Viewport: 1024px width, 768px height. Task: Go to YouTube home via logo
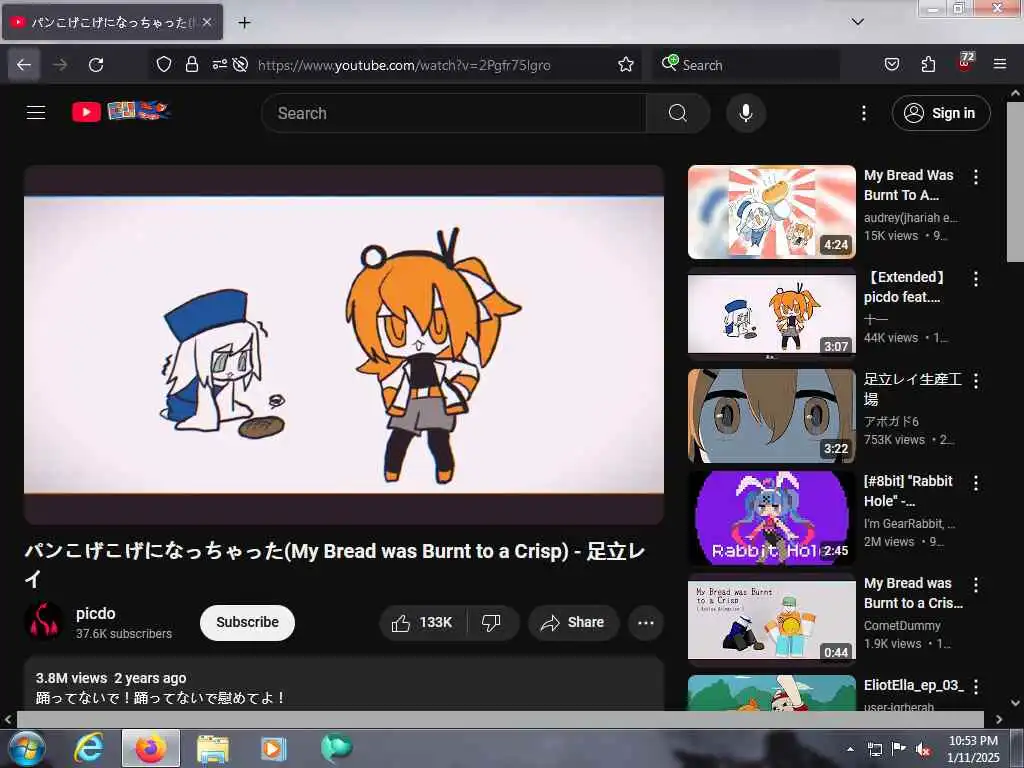(121, 112)
